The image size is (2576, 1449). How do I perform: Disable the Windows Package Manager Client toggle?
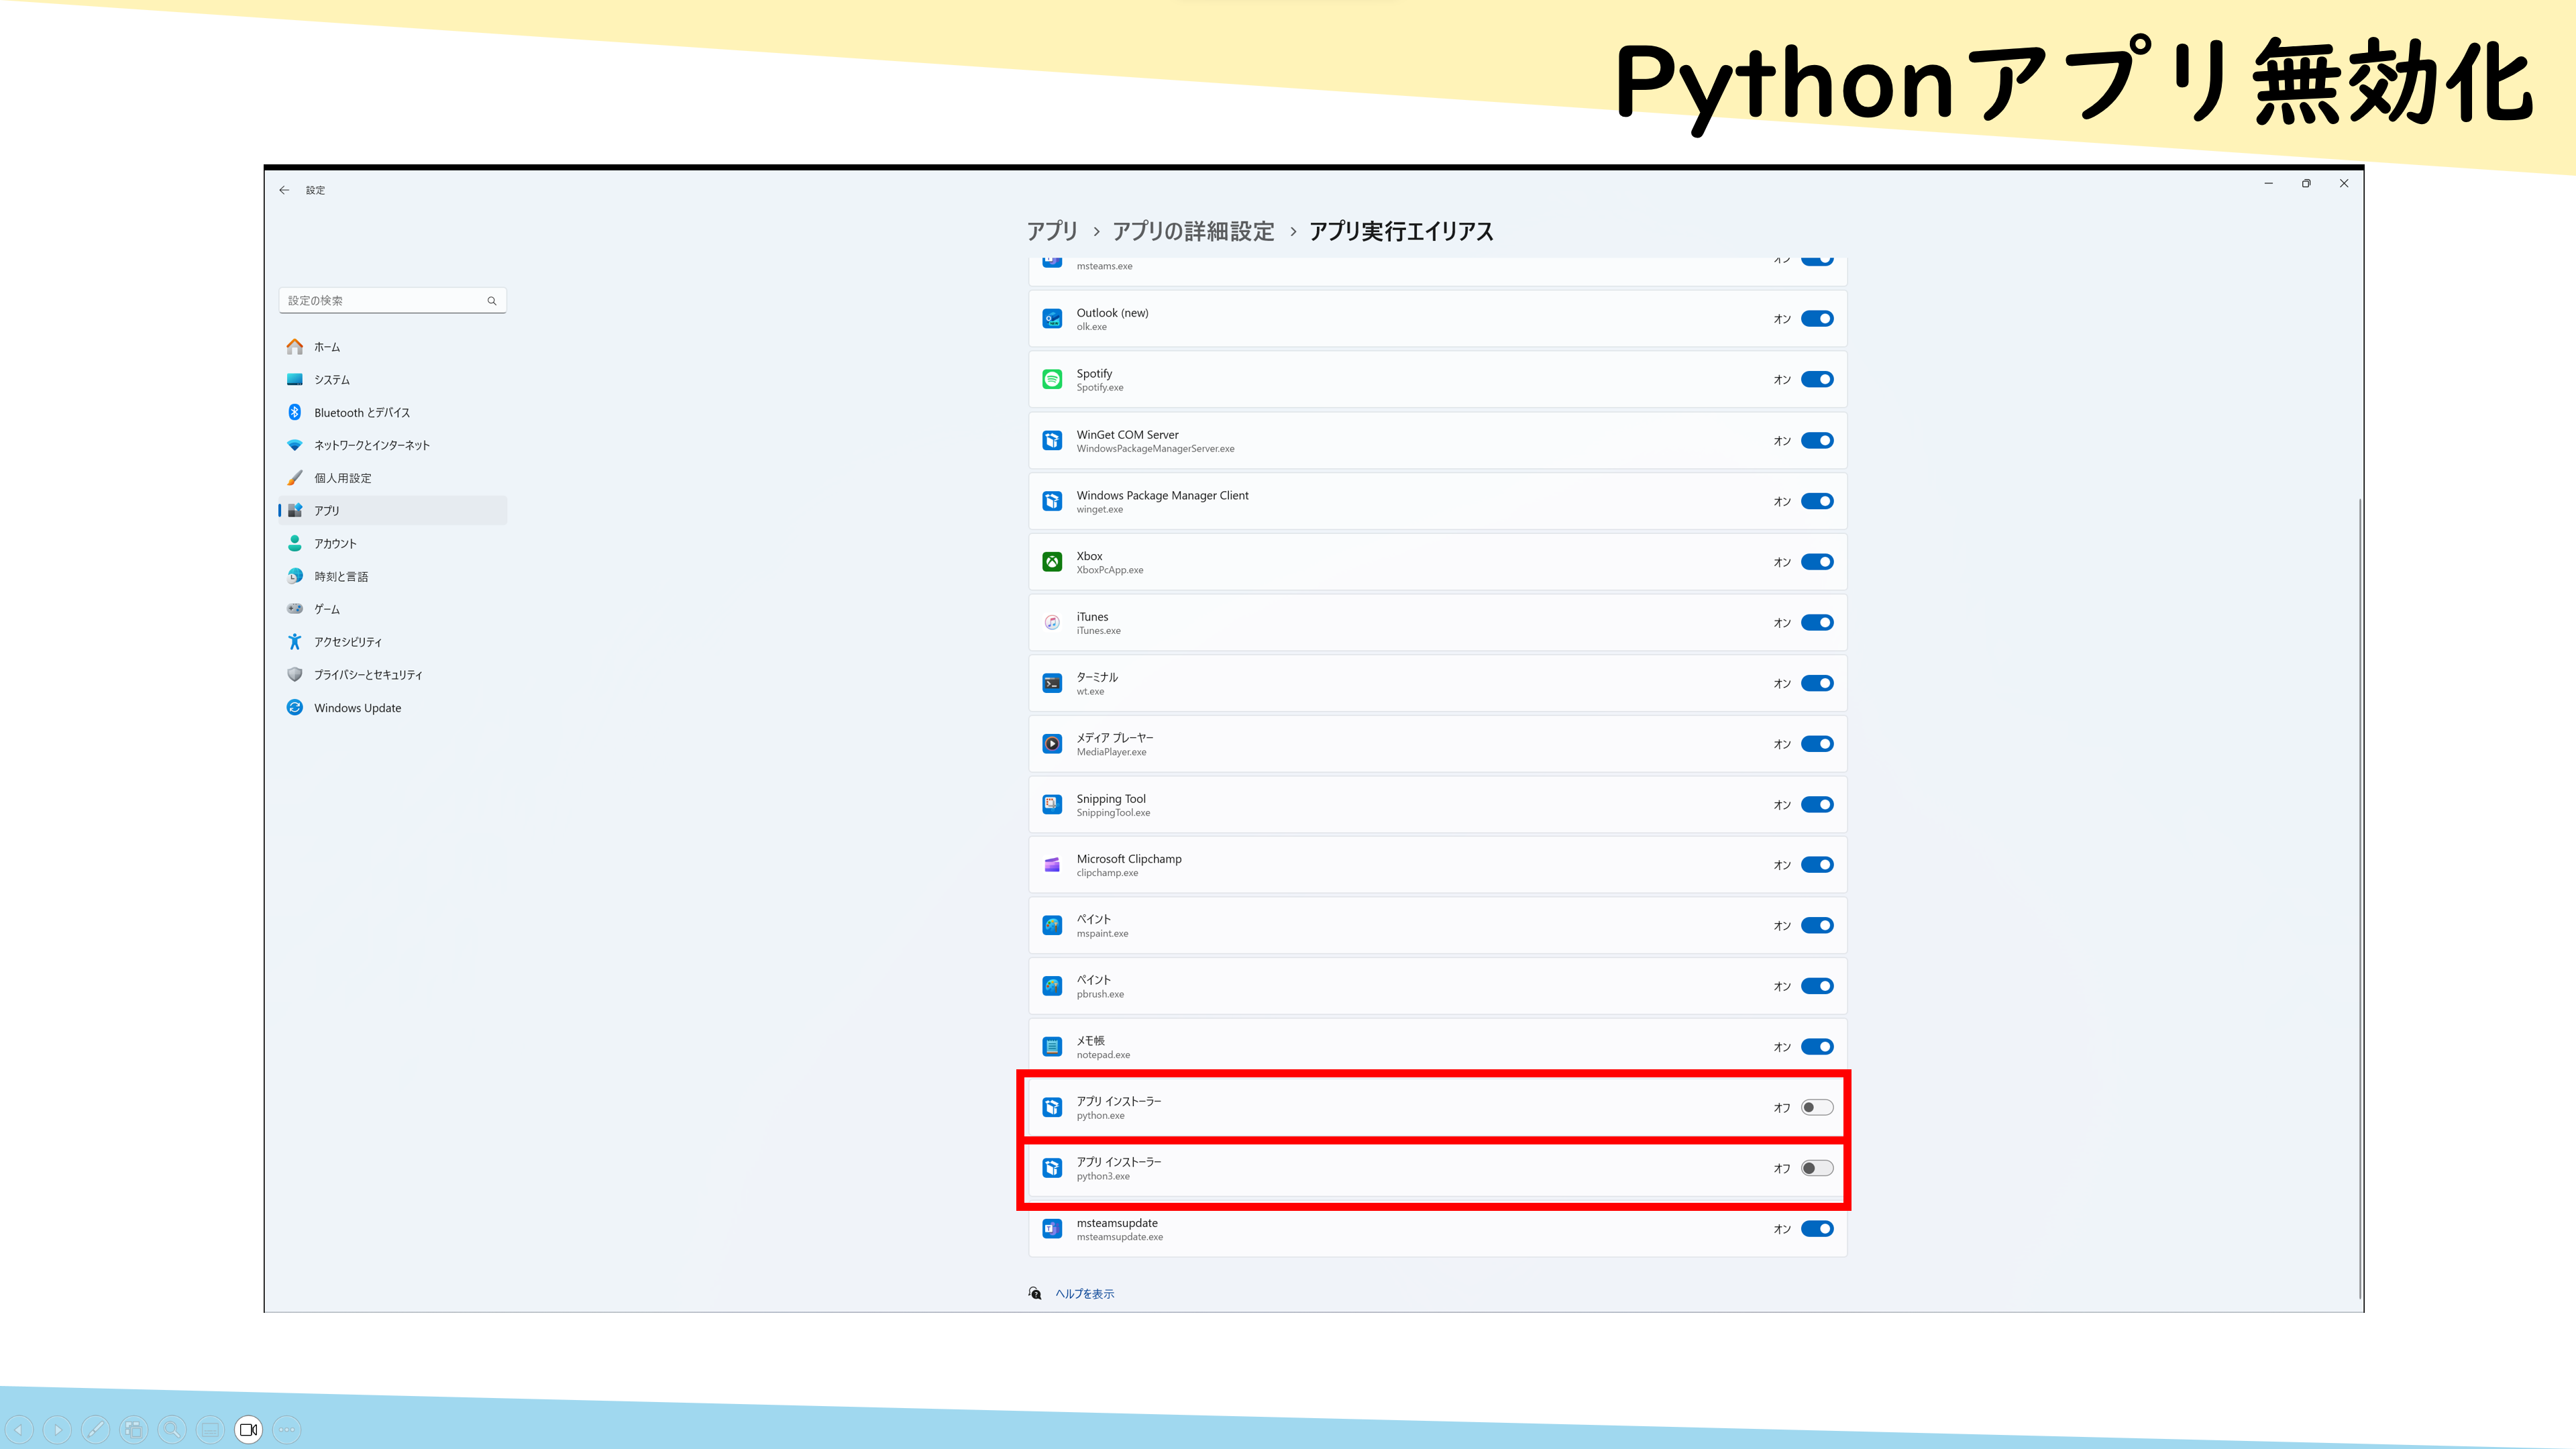pyautogui.click(x=1817, y=502)
